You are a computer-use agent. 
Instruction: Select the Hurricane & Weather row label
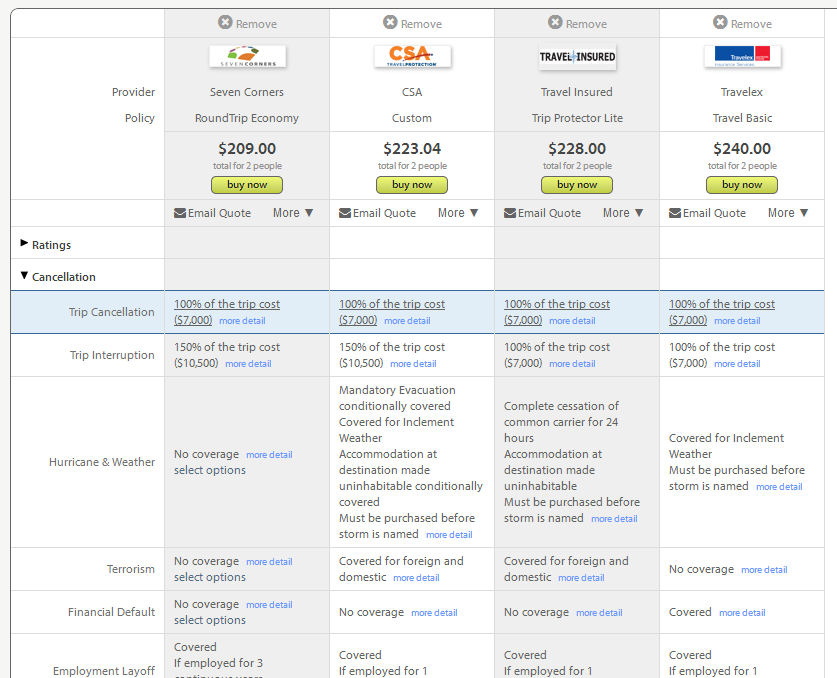point(102,462)
